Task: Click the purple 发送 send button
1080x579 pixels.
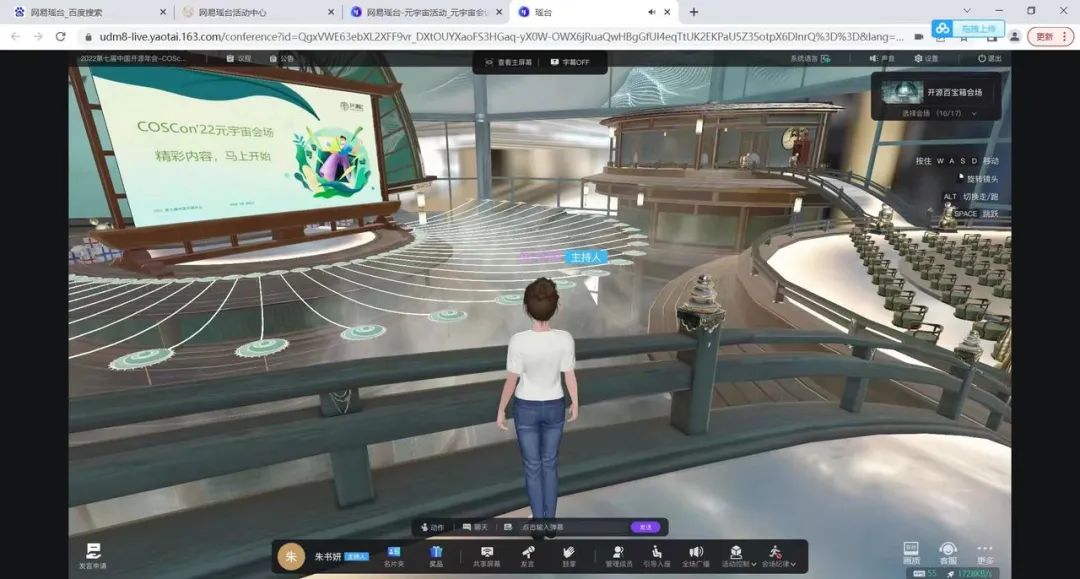Action: coord(645,527)
